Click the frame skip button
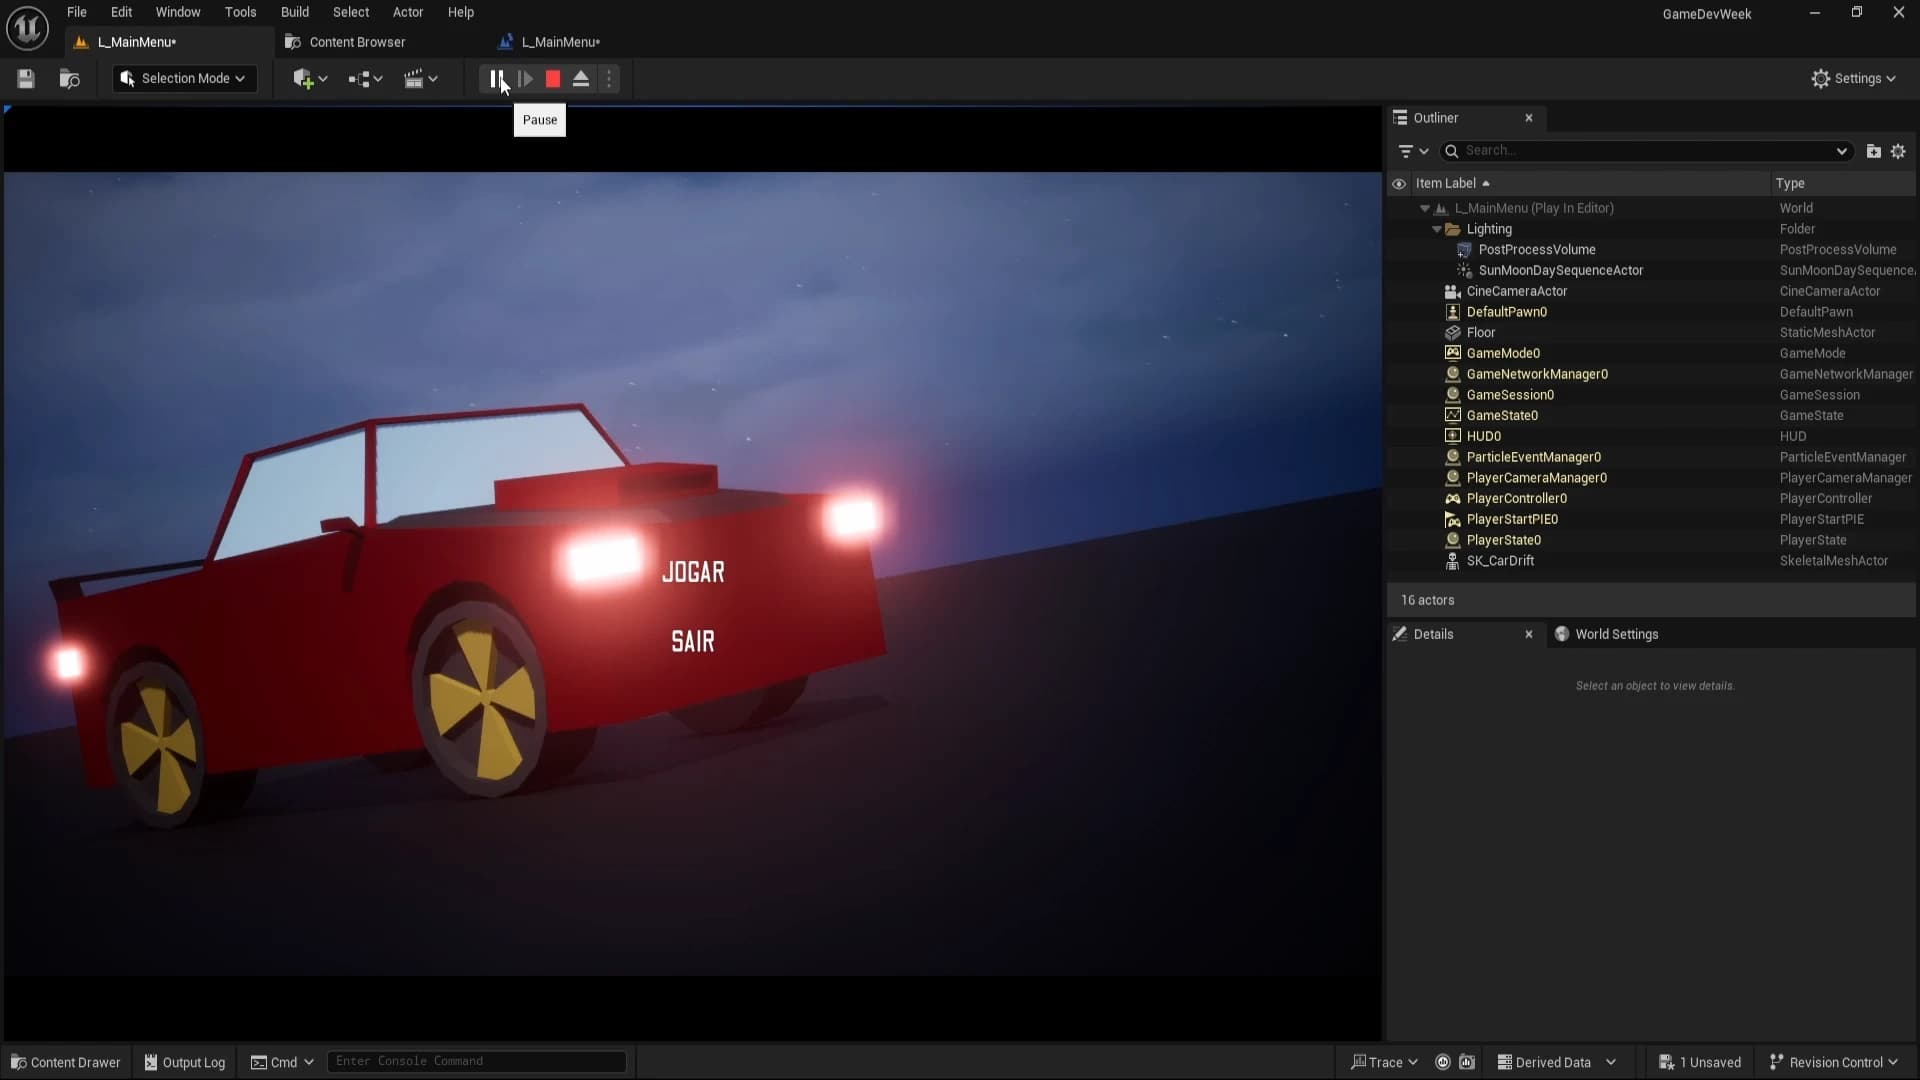The image size is (1920, 1080). 526,79
